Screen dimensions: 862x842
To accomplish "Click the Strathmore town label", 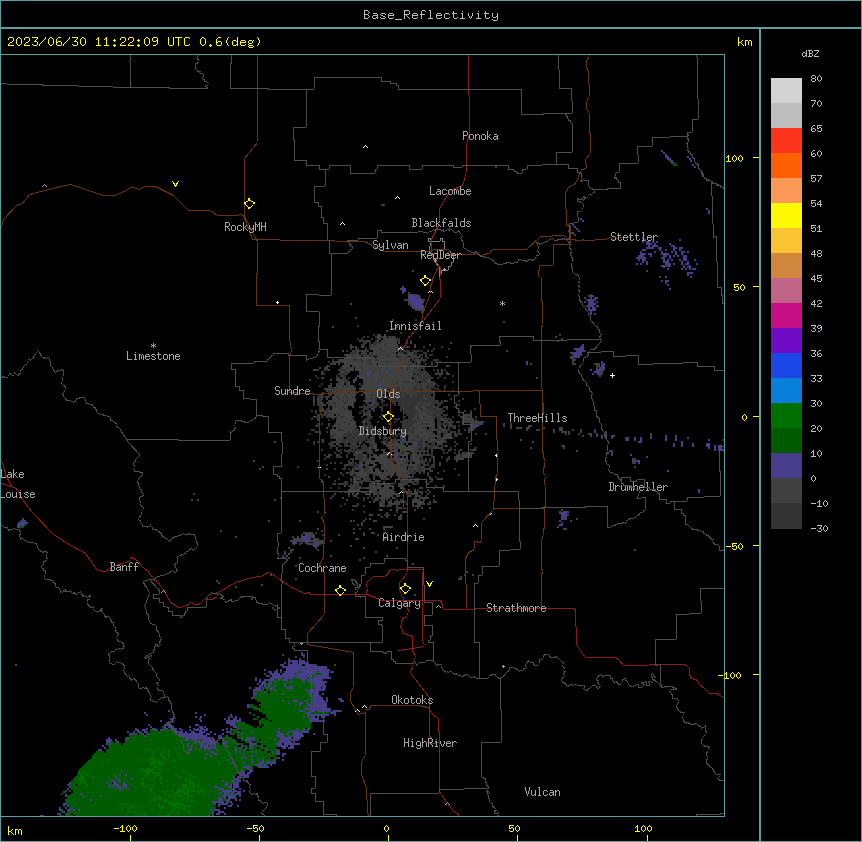I will click(516, 608).
